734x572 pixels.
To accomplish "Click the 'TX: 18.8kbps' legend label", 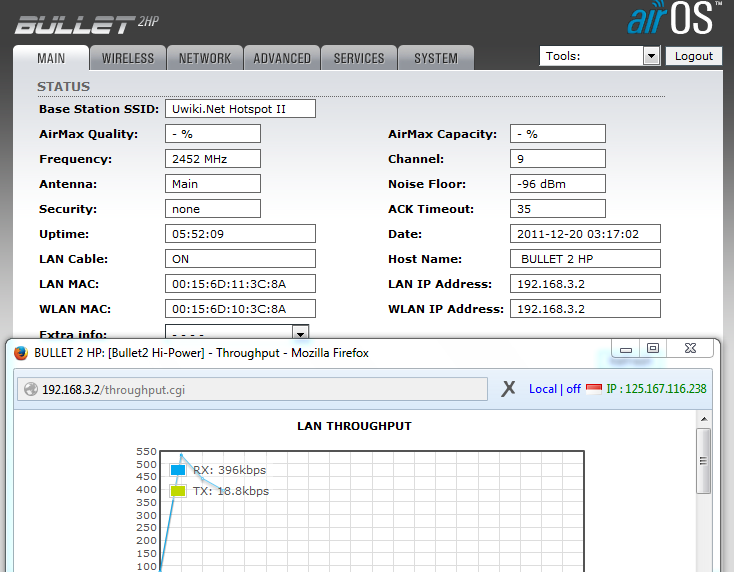I will point(231,491).
